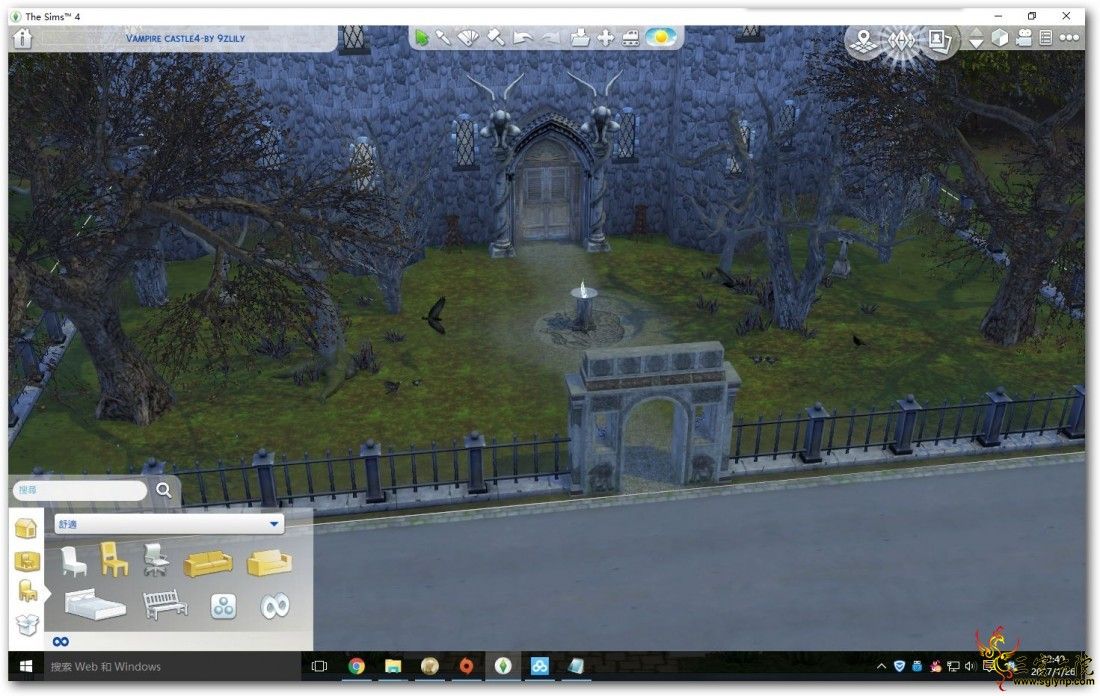Select the Eyedropper tool
This screenshot has height=696, width=1100.
coord(443,37)
